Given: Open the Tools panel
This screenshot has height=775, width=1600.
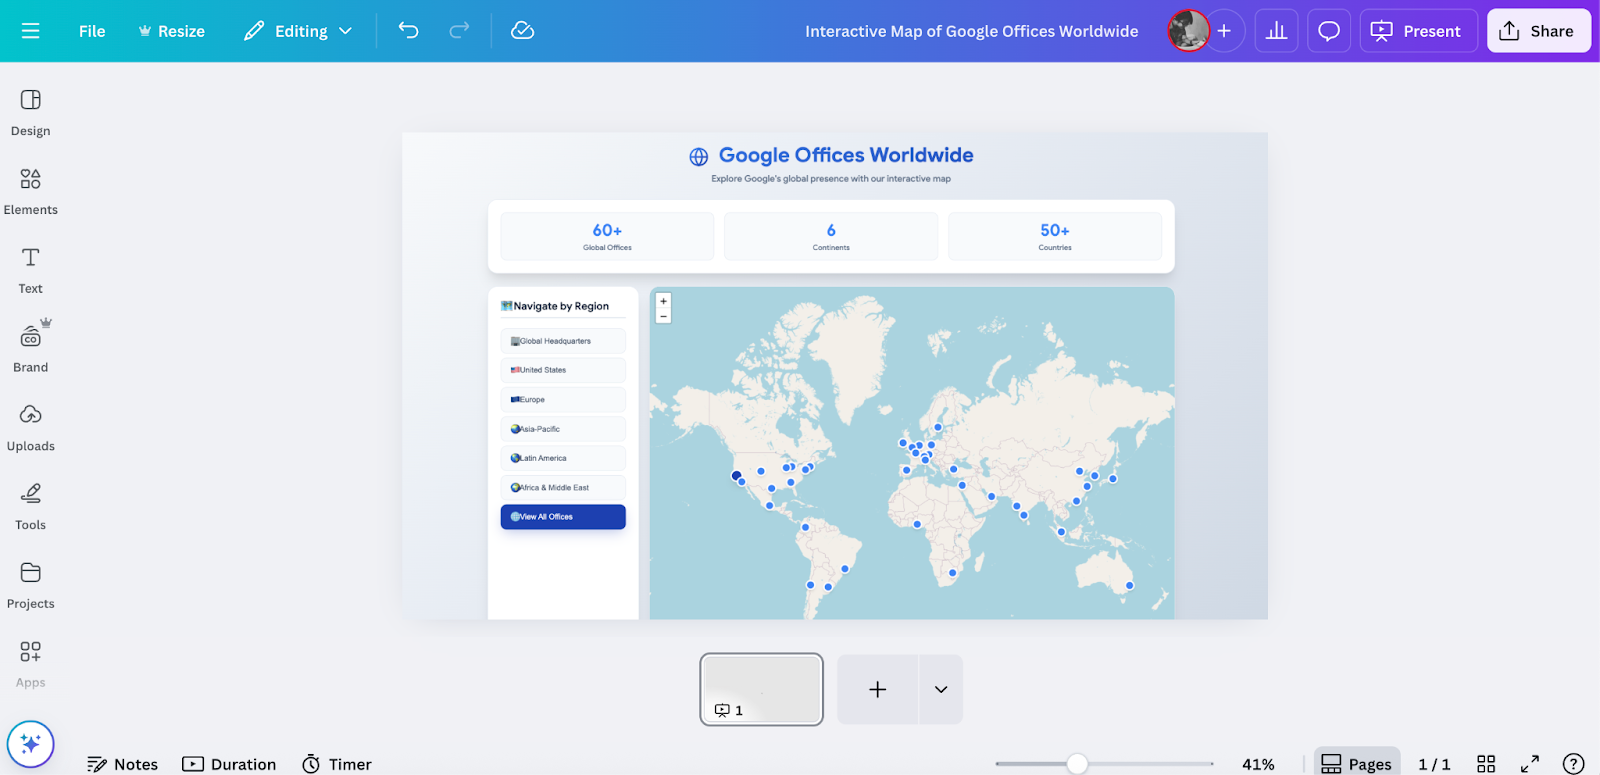Looking at the screenshot, I should pyautogui.click(x=31, y=506).
